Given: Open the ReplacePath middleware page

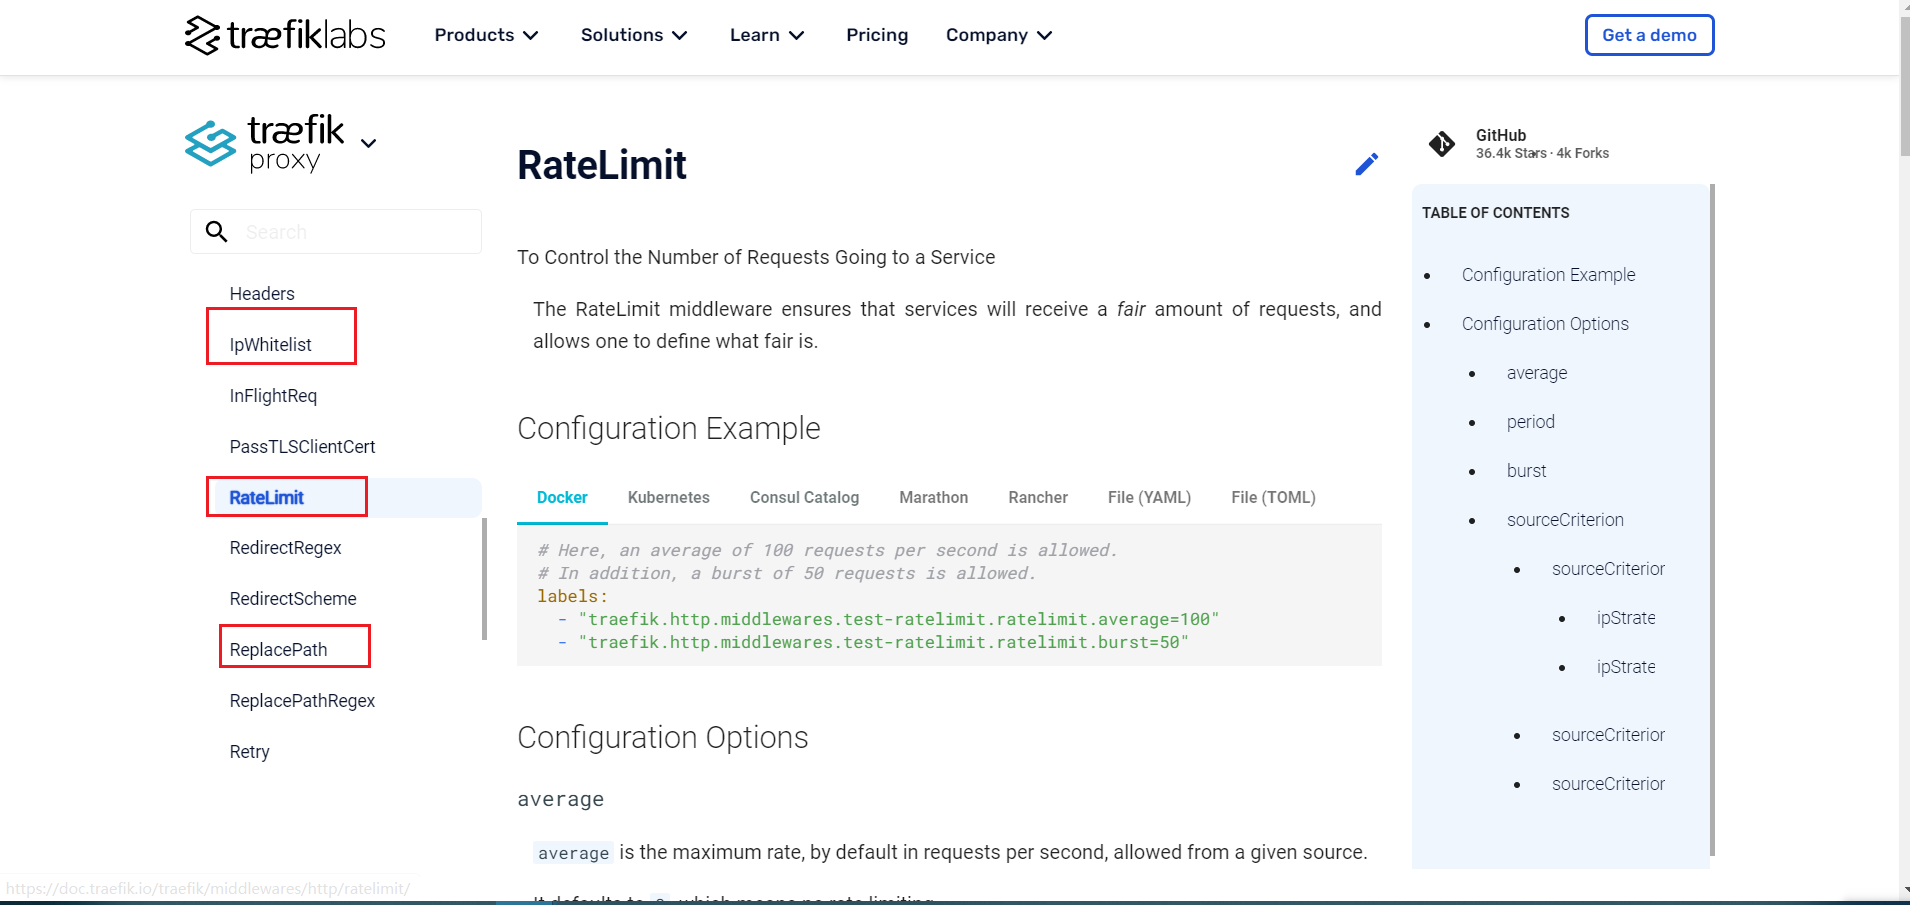Looking at the screenshot, I should coord(278,650).
